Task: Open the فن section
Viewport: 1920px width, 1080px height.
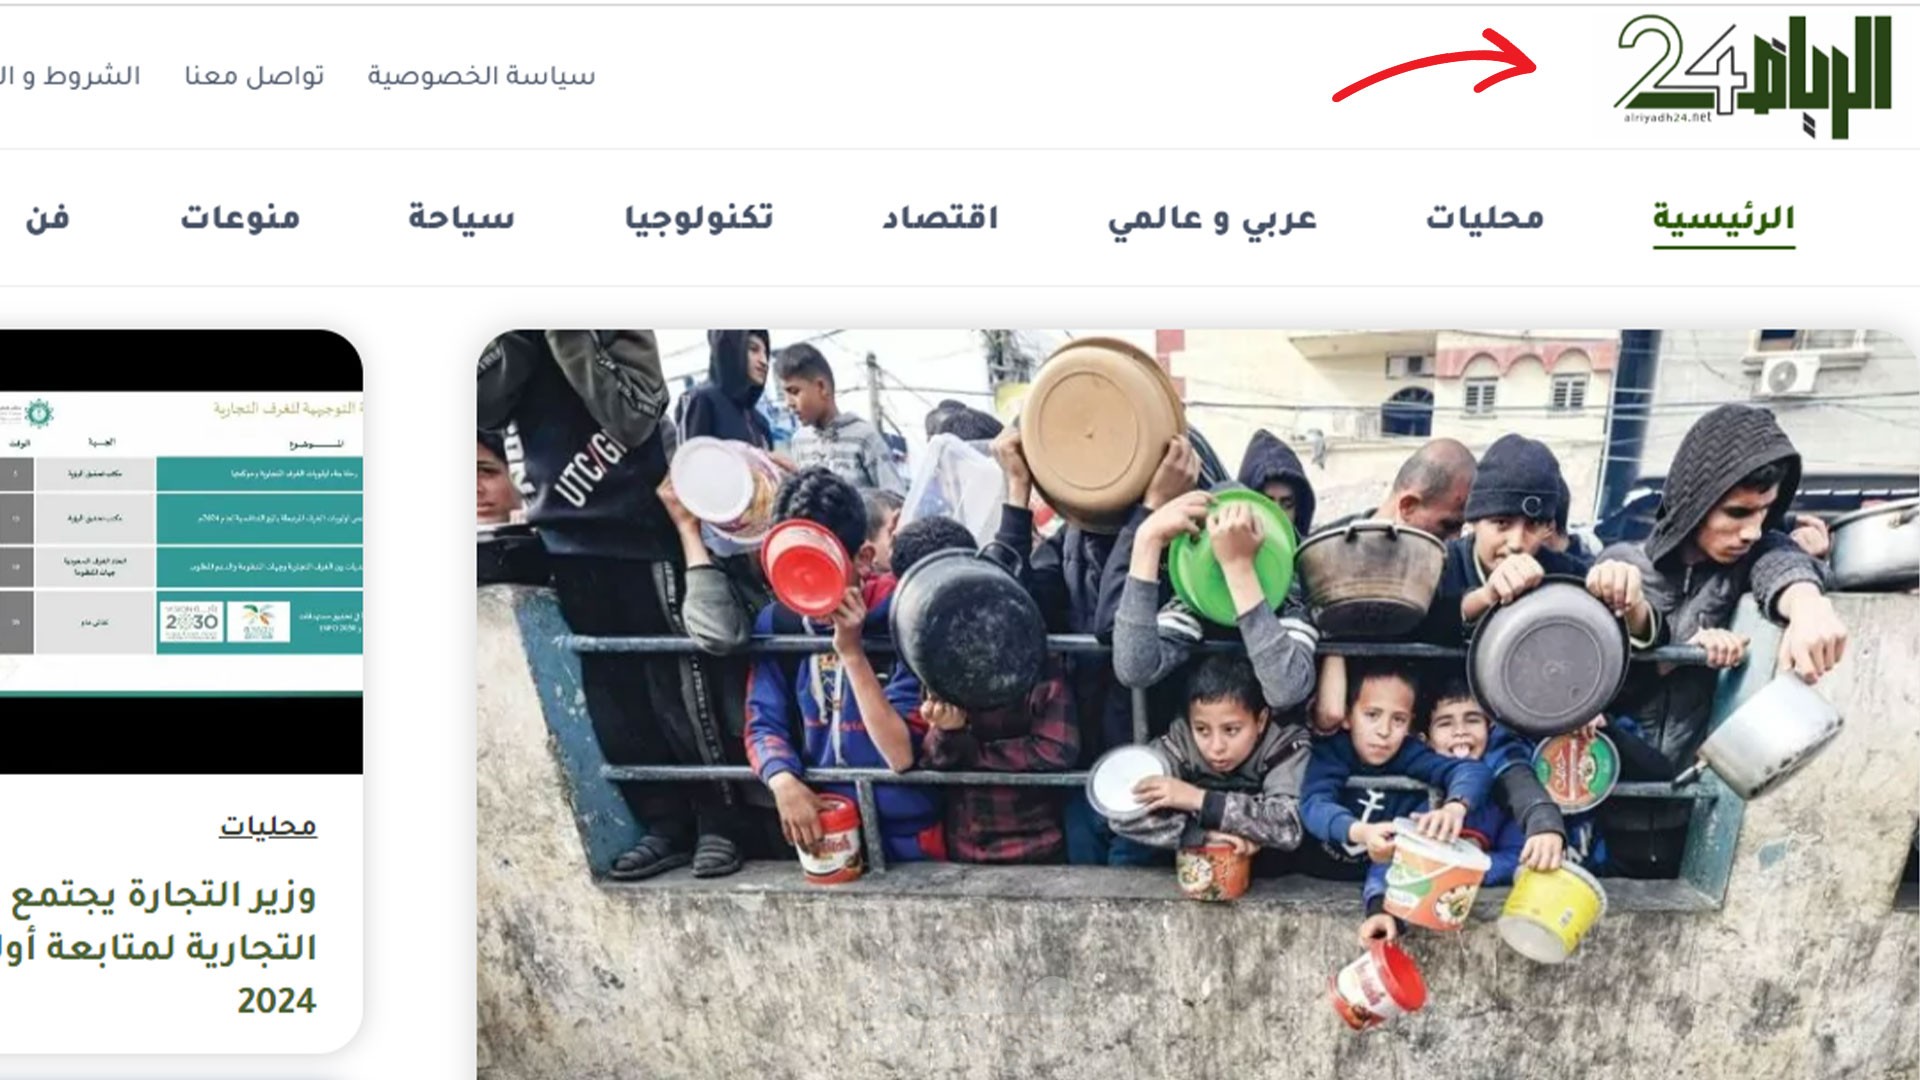Action: pyautogui.click(x=47, y=217)
